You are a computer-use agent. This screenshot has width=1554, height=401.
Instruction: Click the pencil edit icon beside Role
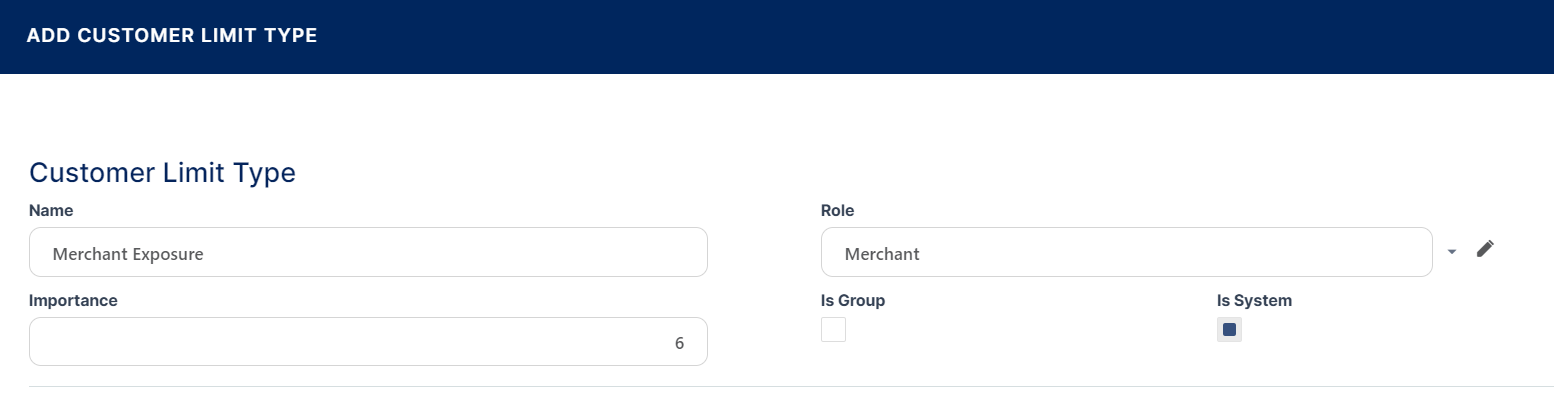coord(1485,249)
